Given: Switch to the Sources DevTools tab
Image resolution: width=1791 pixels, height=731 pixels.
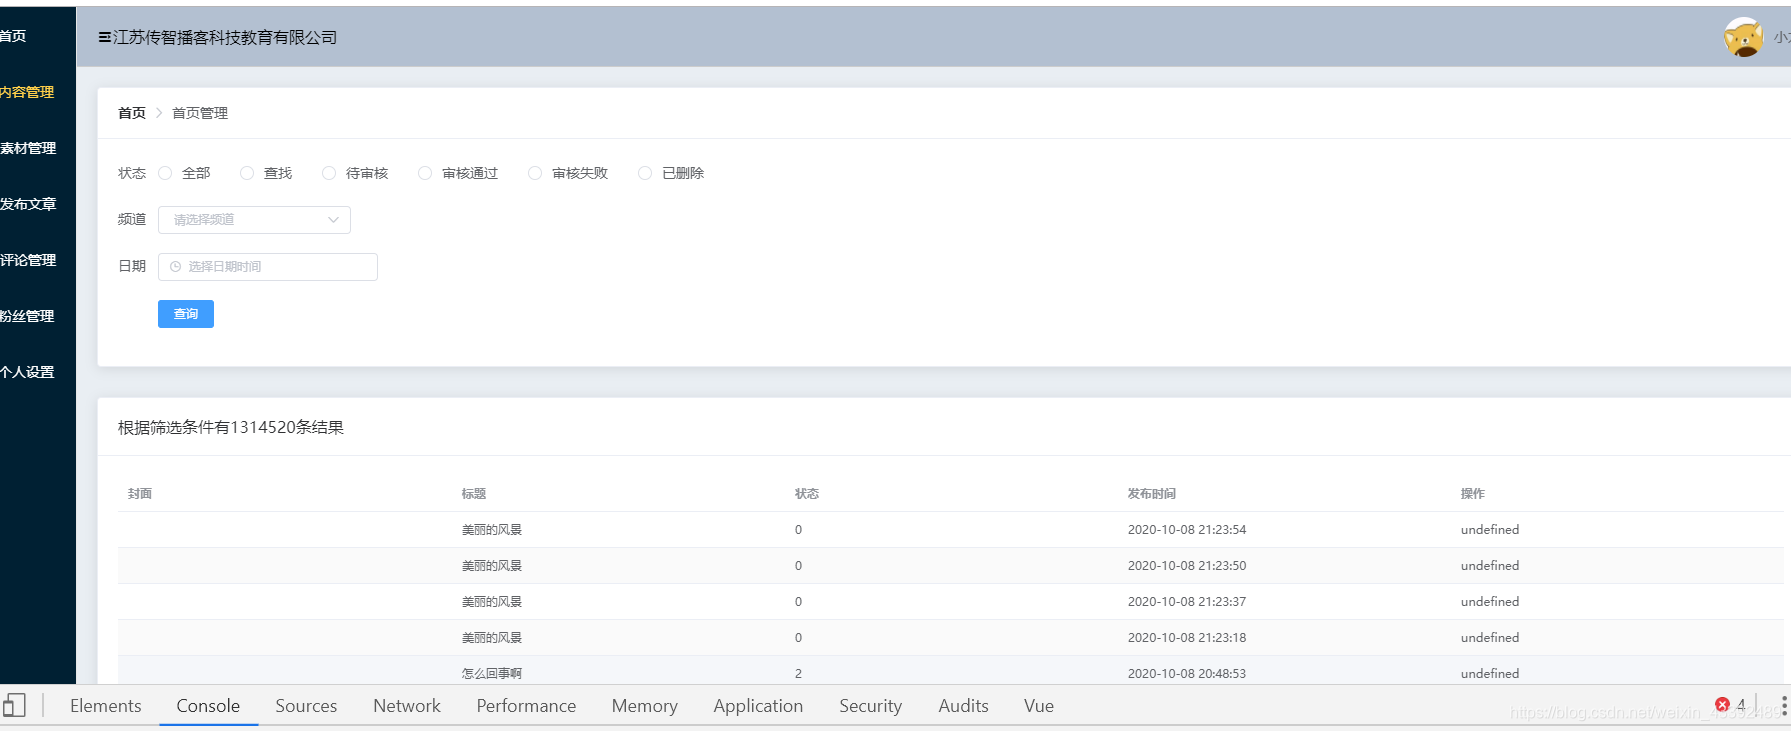Looking at the screenshot, I should [x=306, y=705].
